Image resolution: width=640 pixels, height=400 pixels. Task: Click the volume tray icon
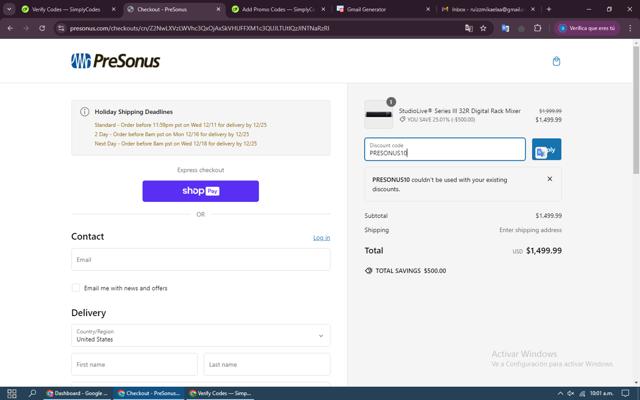571,393
